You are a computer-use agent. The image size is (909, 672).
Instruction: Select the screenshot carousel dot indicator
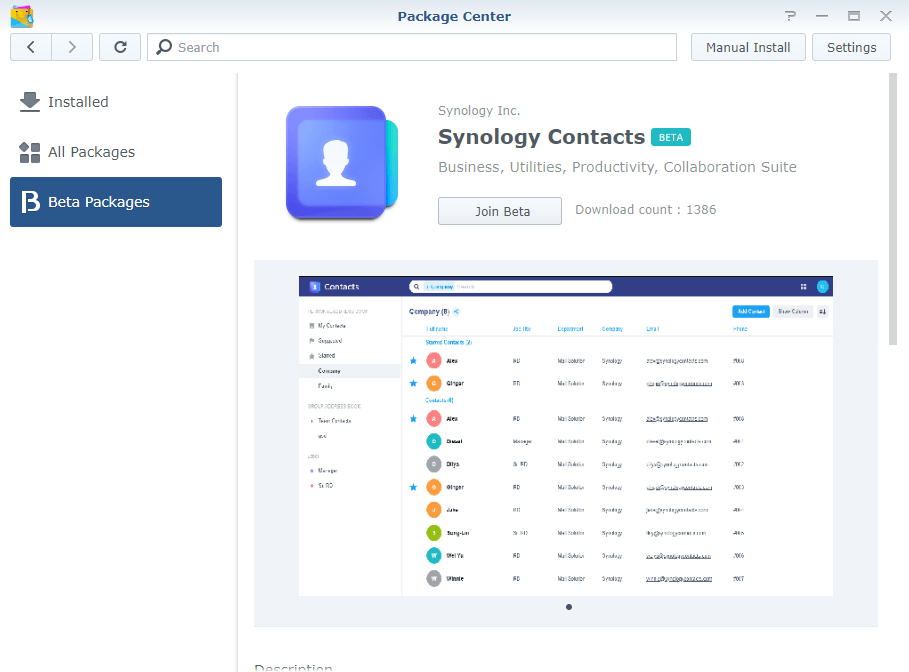point(569,607)
